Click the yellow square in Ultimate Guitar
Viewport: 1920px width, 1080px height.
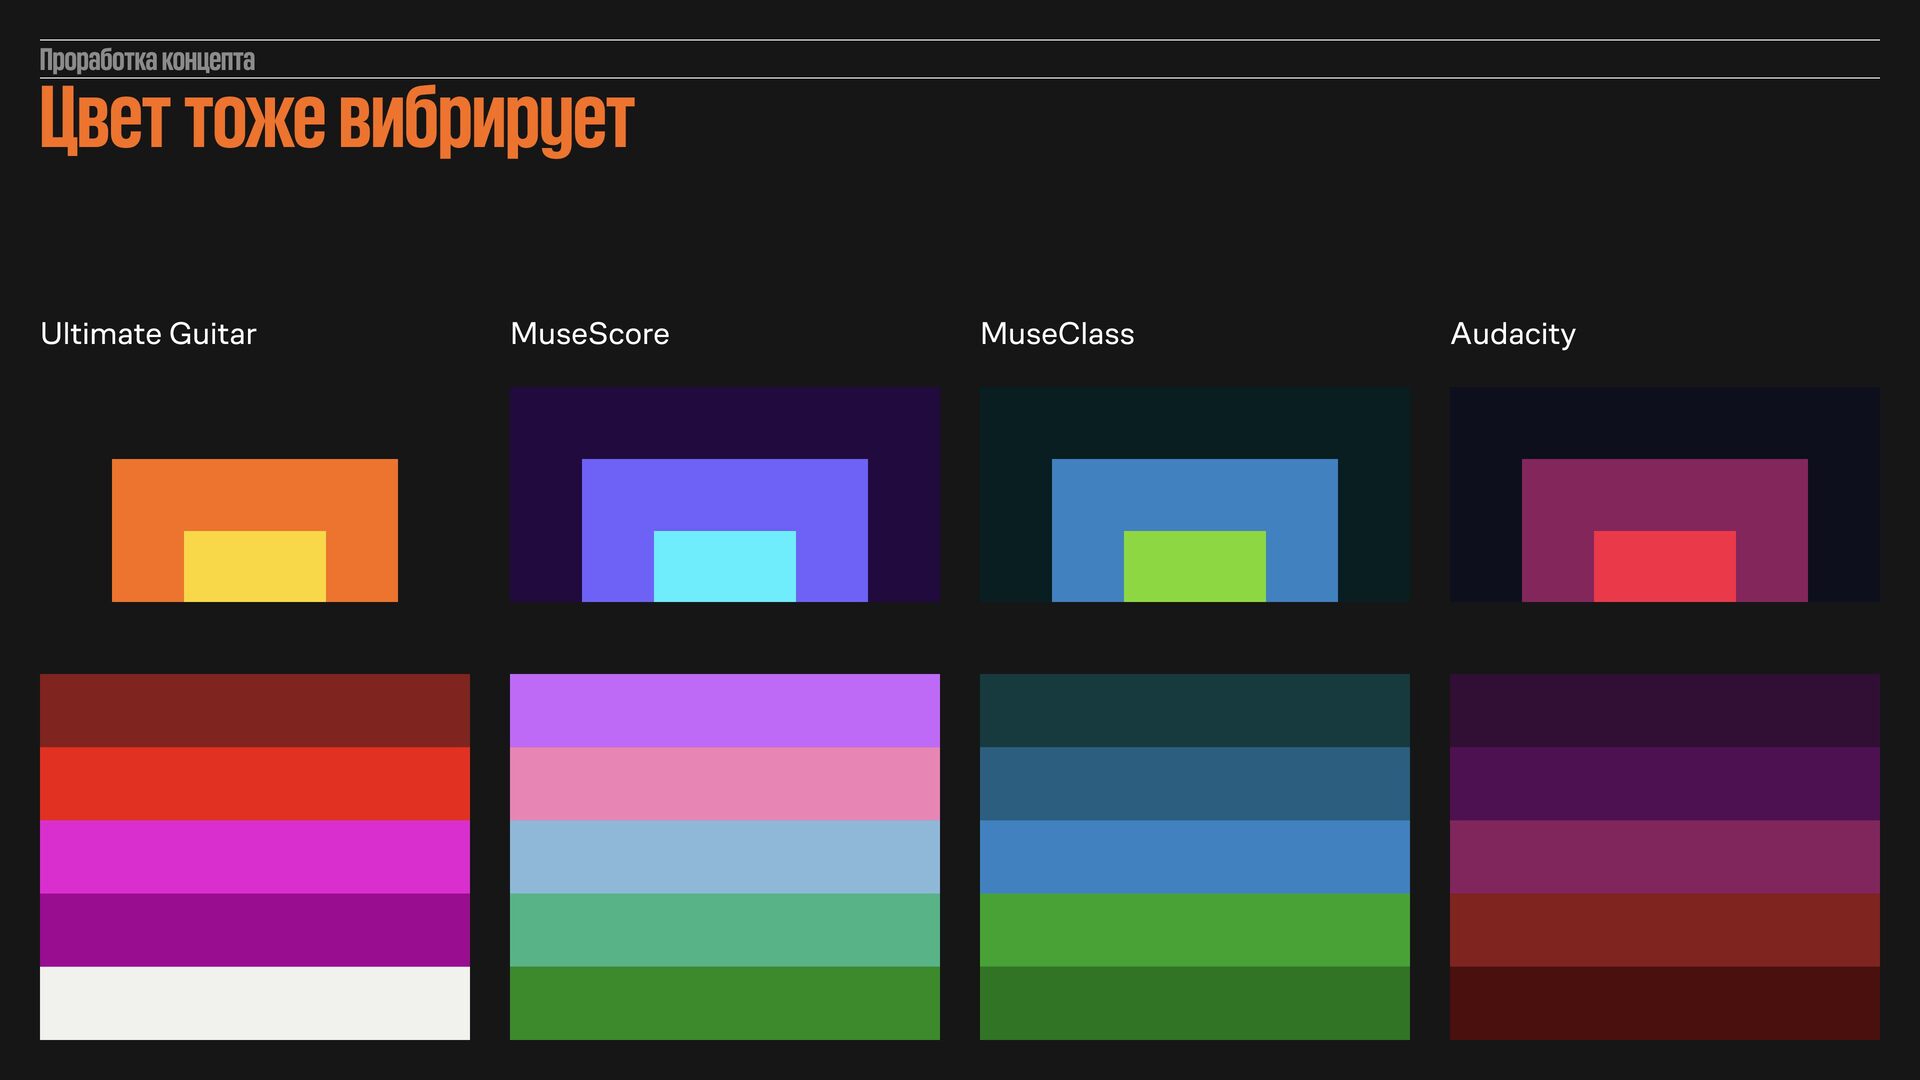tap(254, 566)
